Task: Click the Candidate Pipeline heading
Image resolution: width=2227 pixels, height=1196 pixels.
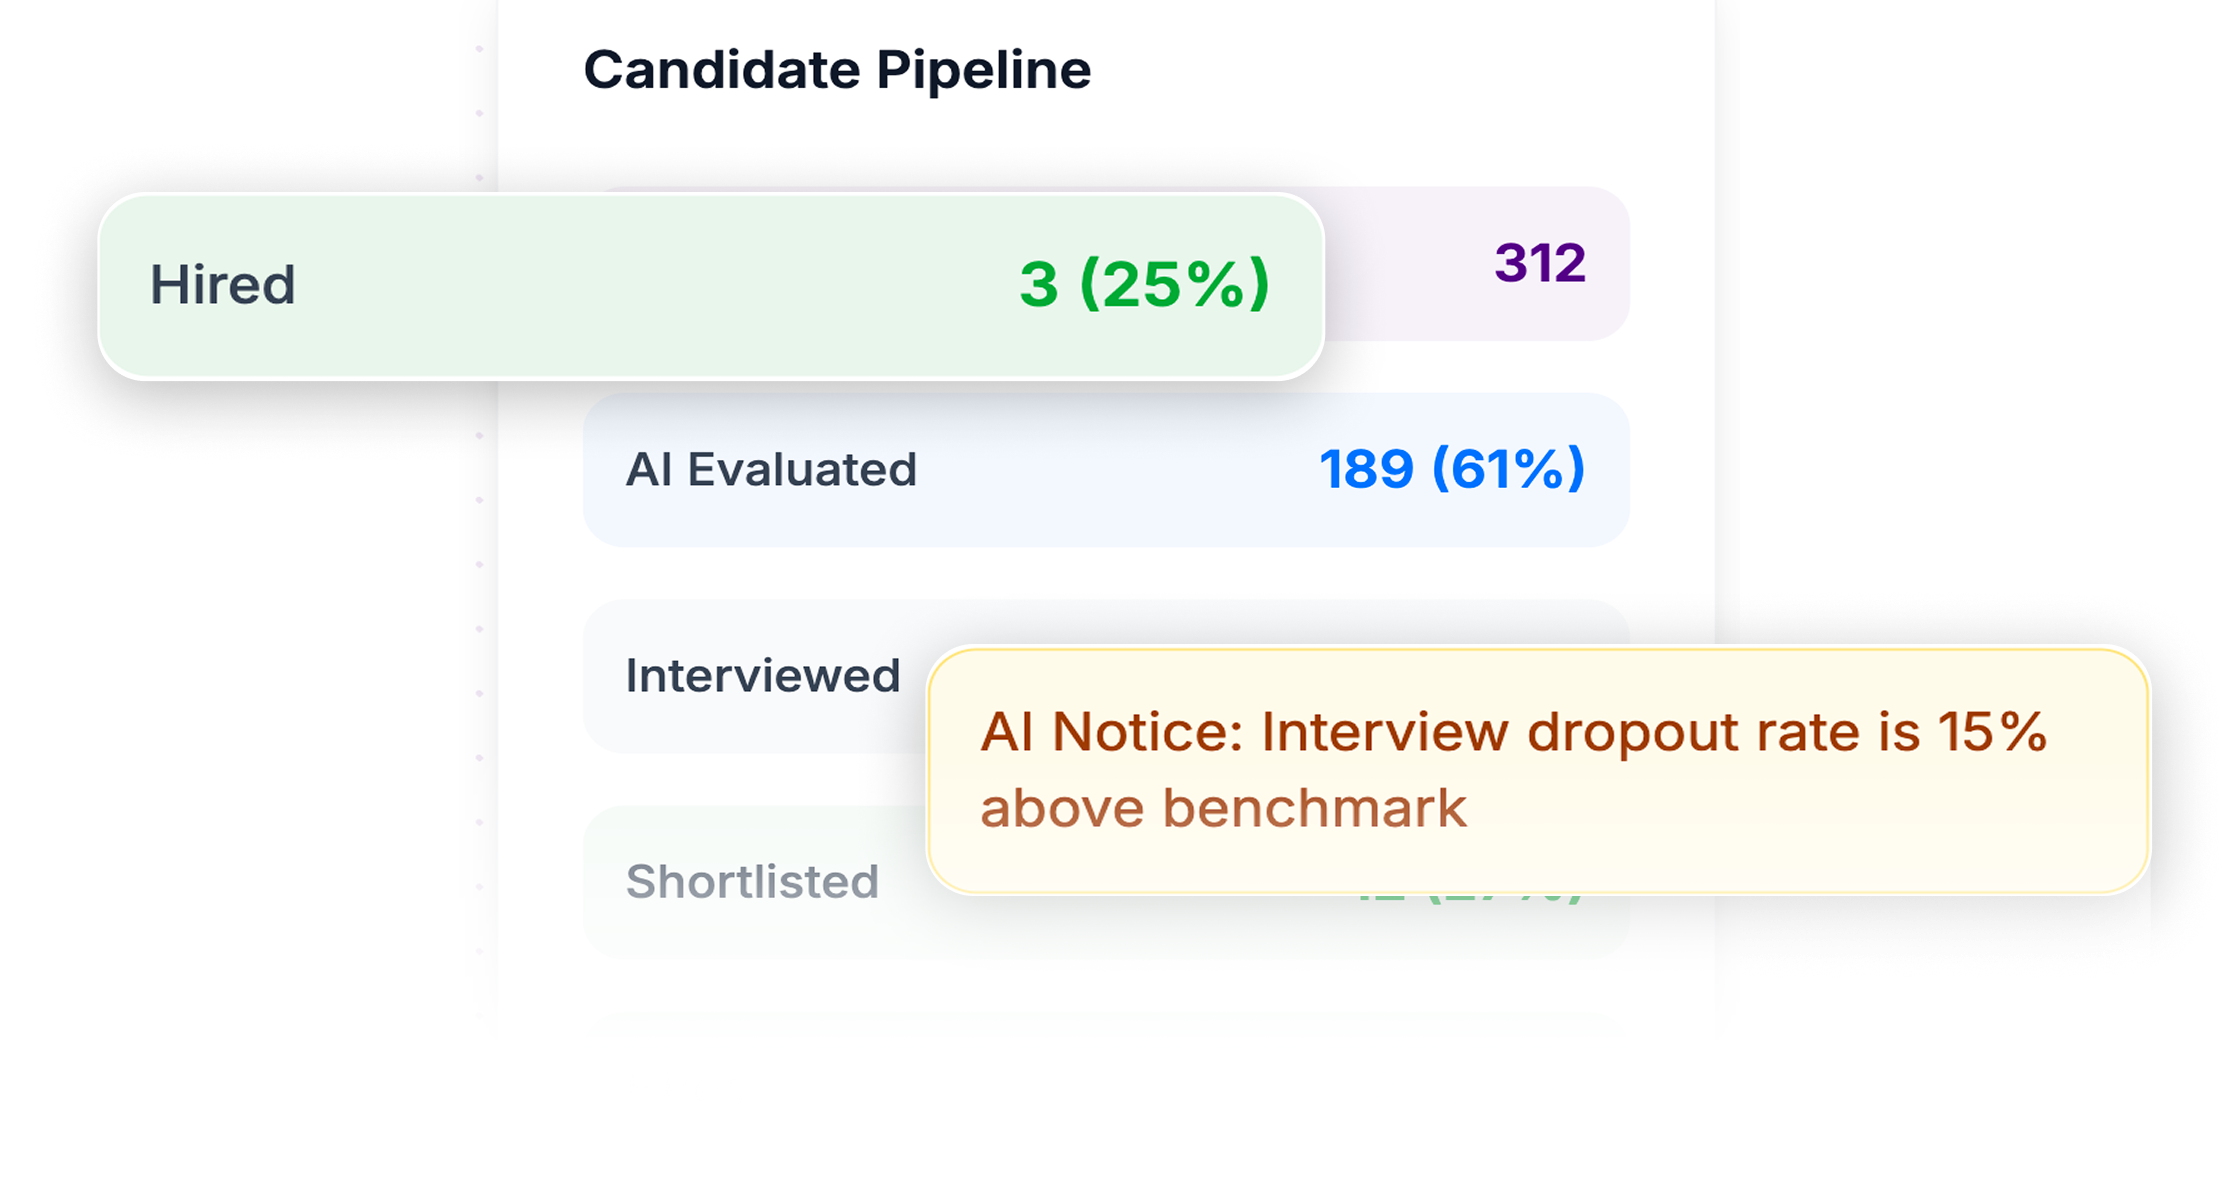Action: pyautogui.click(x=836, y=70)
